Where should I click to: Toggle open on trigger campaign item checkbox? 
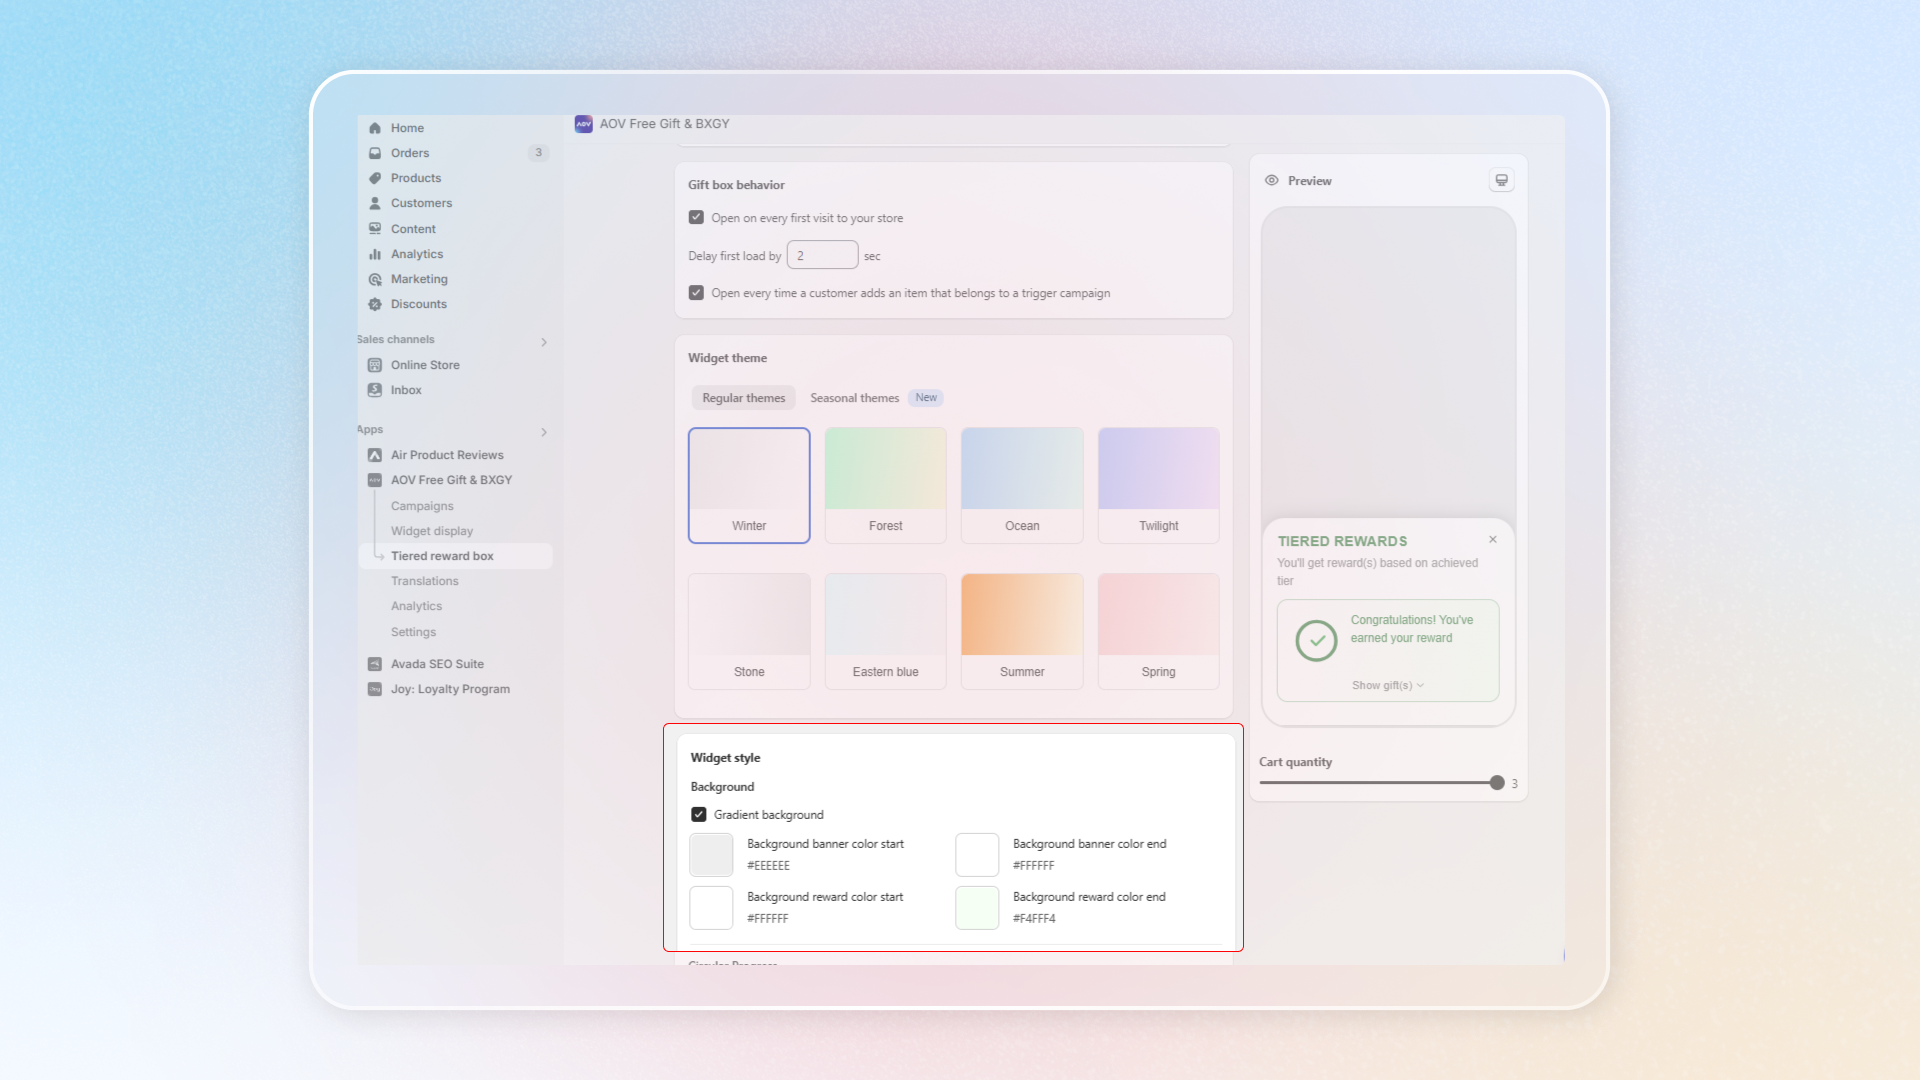tap(696, 293)
